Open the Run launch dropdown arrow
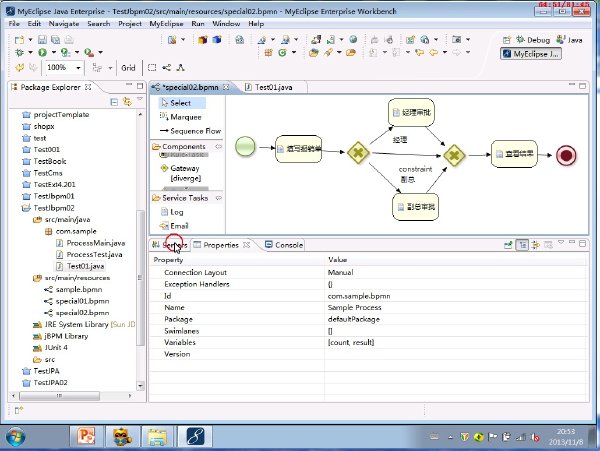Viewport: 600px width, 451px height. [x=54, y=52]
